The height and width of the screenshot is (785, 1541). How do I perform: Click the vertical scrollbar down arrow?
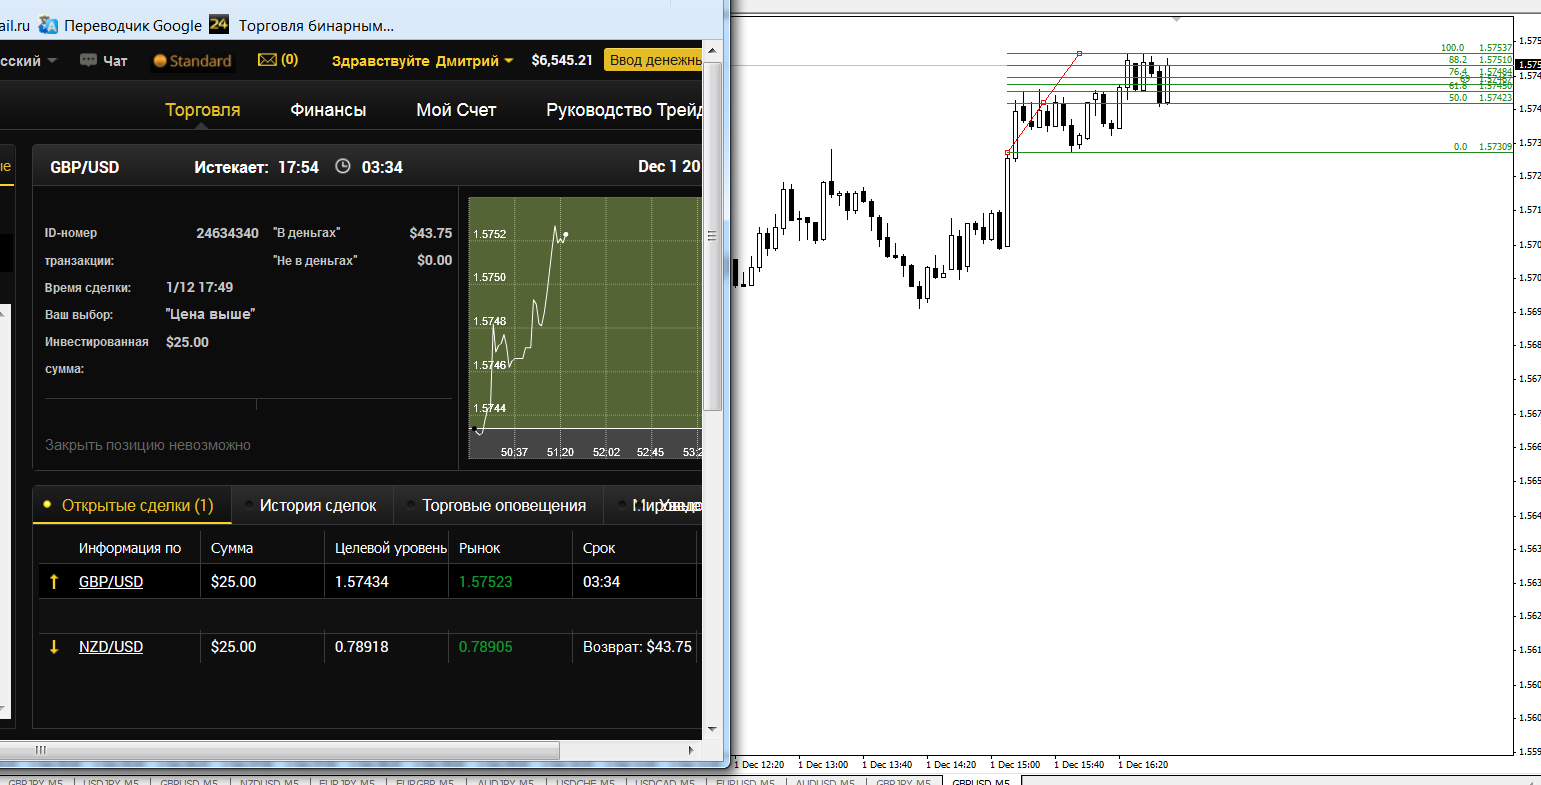point(712,730)
